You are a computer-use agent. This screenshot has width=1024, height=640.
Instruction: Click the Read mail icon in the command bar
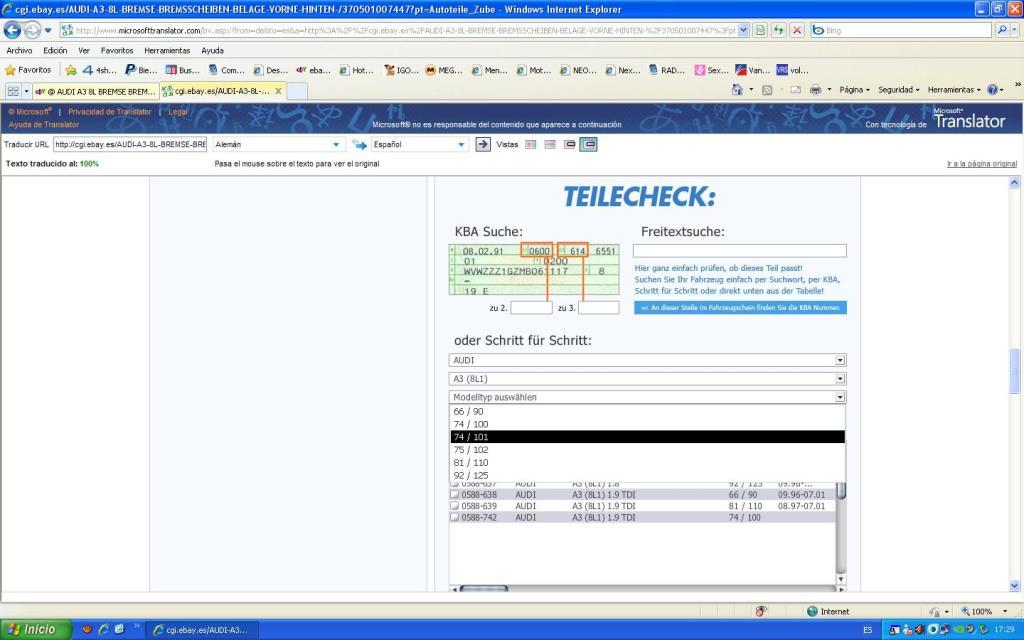795,89
